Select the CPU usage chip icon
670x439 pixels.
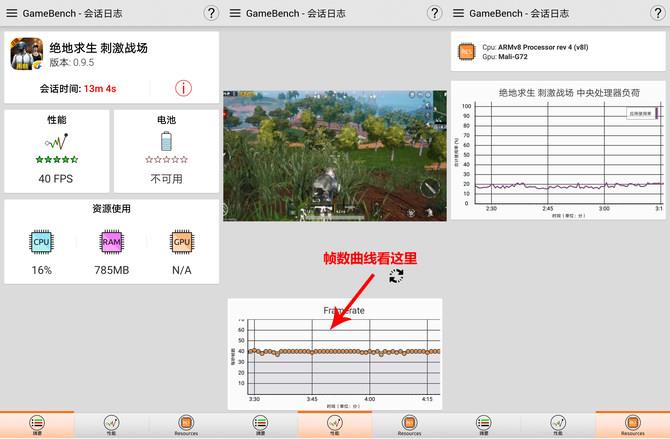(x=41, y=242)
